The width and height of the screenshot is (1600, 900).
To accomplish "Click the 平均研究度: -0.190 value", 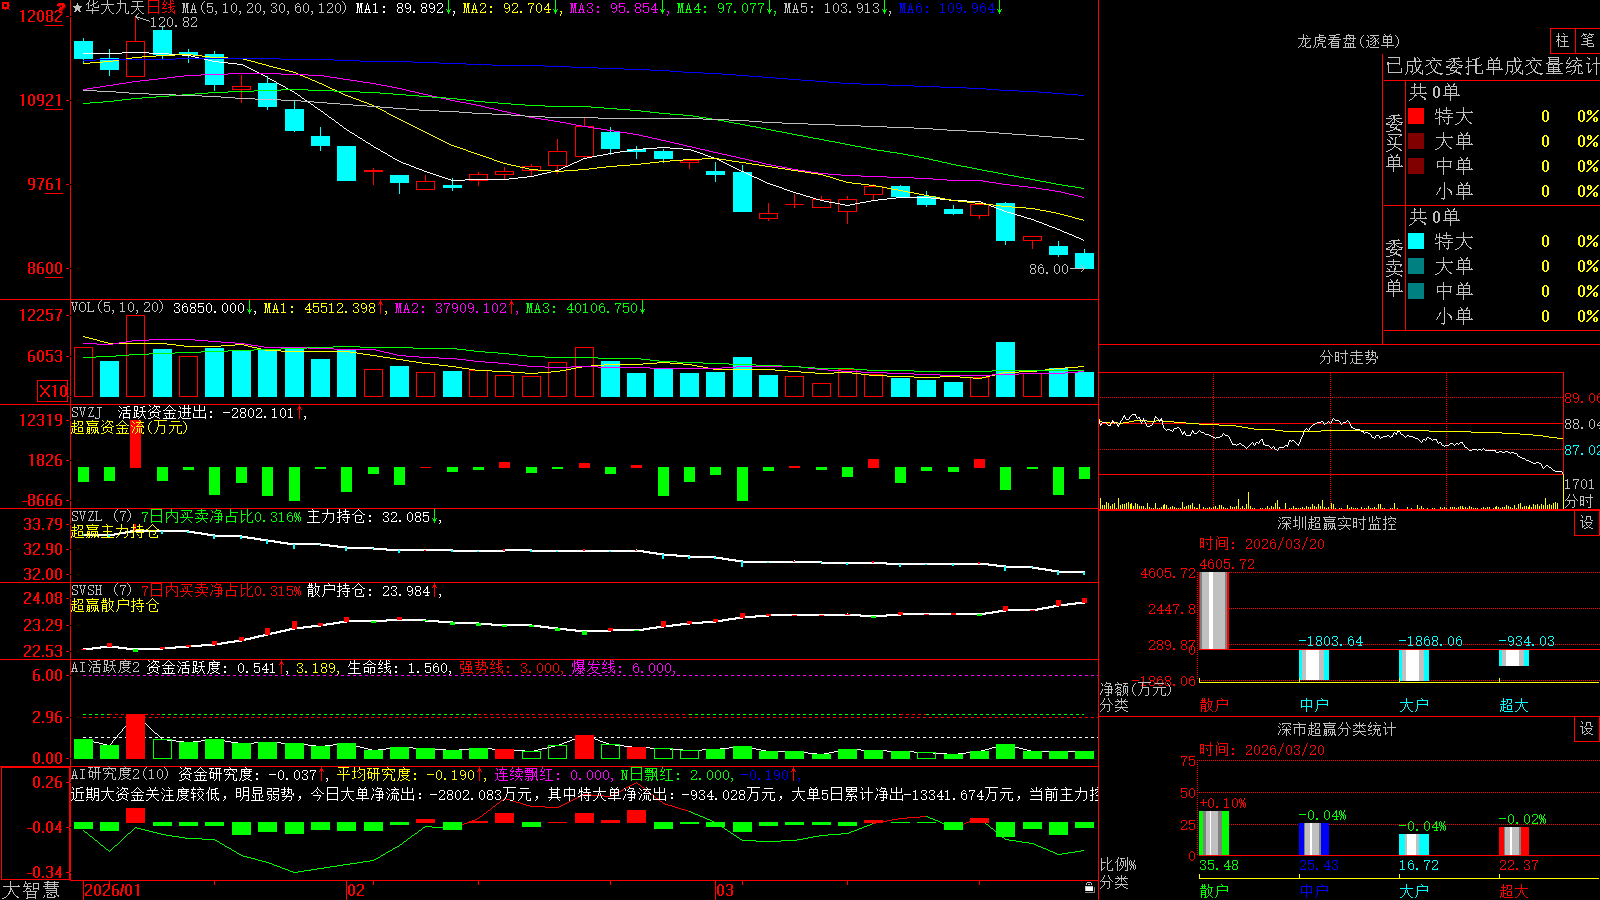I will pyautogui.click(x=406, y=774).
